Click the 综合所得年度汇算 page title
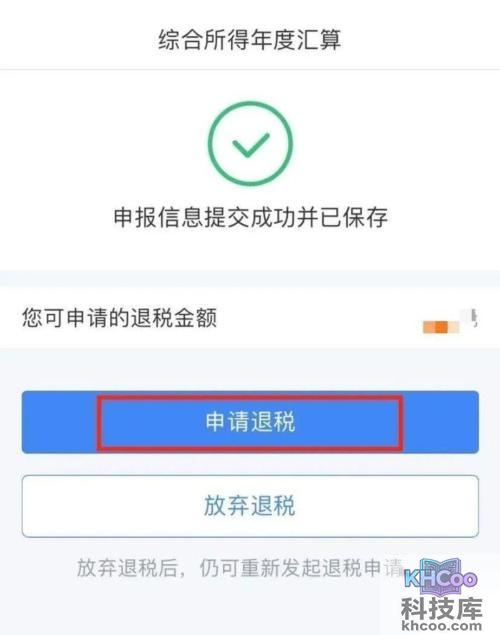 [x=250, y=40]
